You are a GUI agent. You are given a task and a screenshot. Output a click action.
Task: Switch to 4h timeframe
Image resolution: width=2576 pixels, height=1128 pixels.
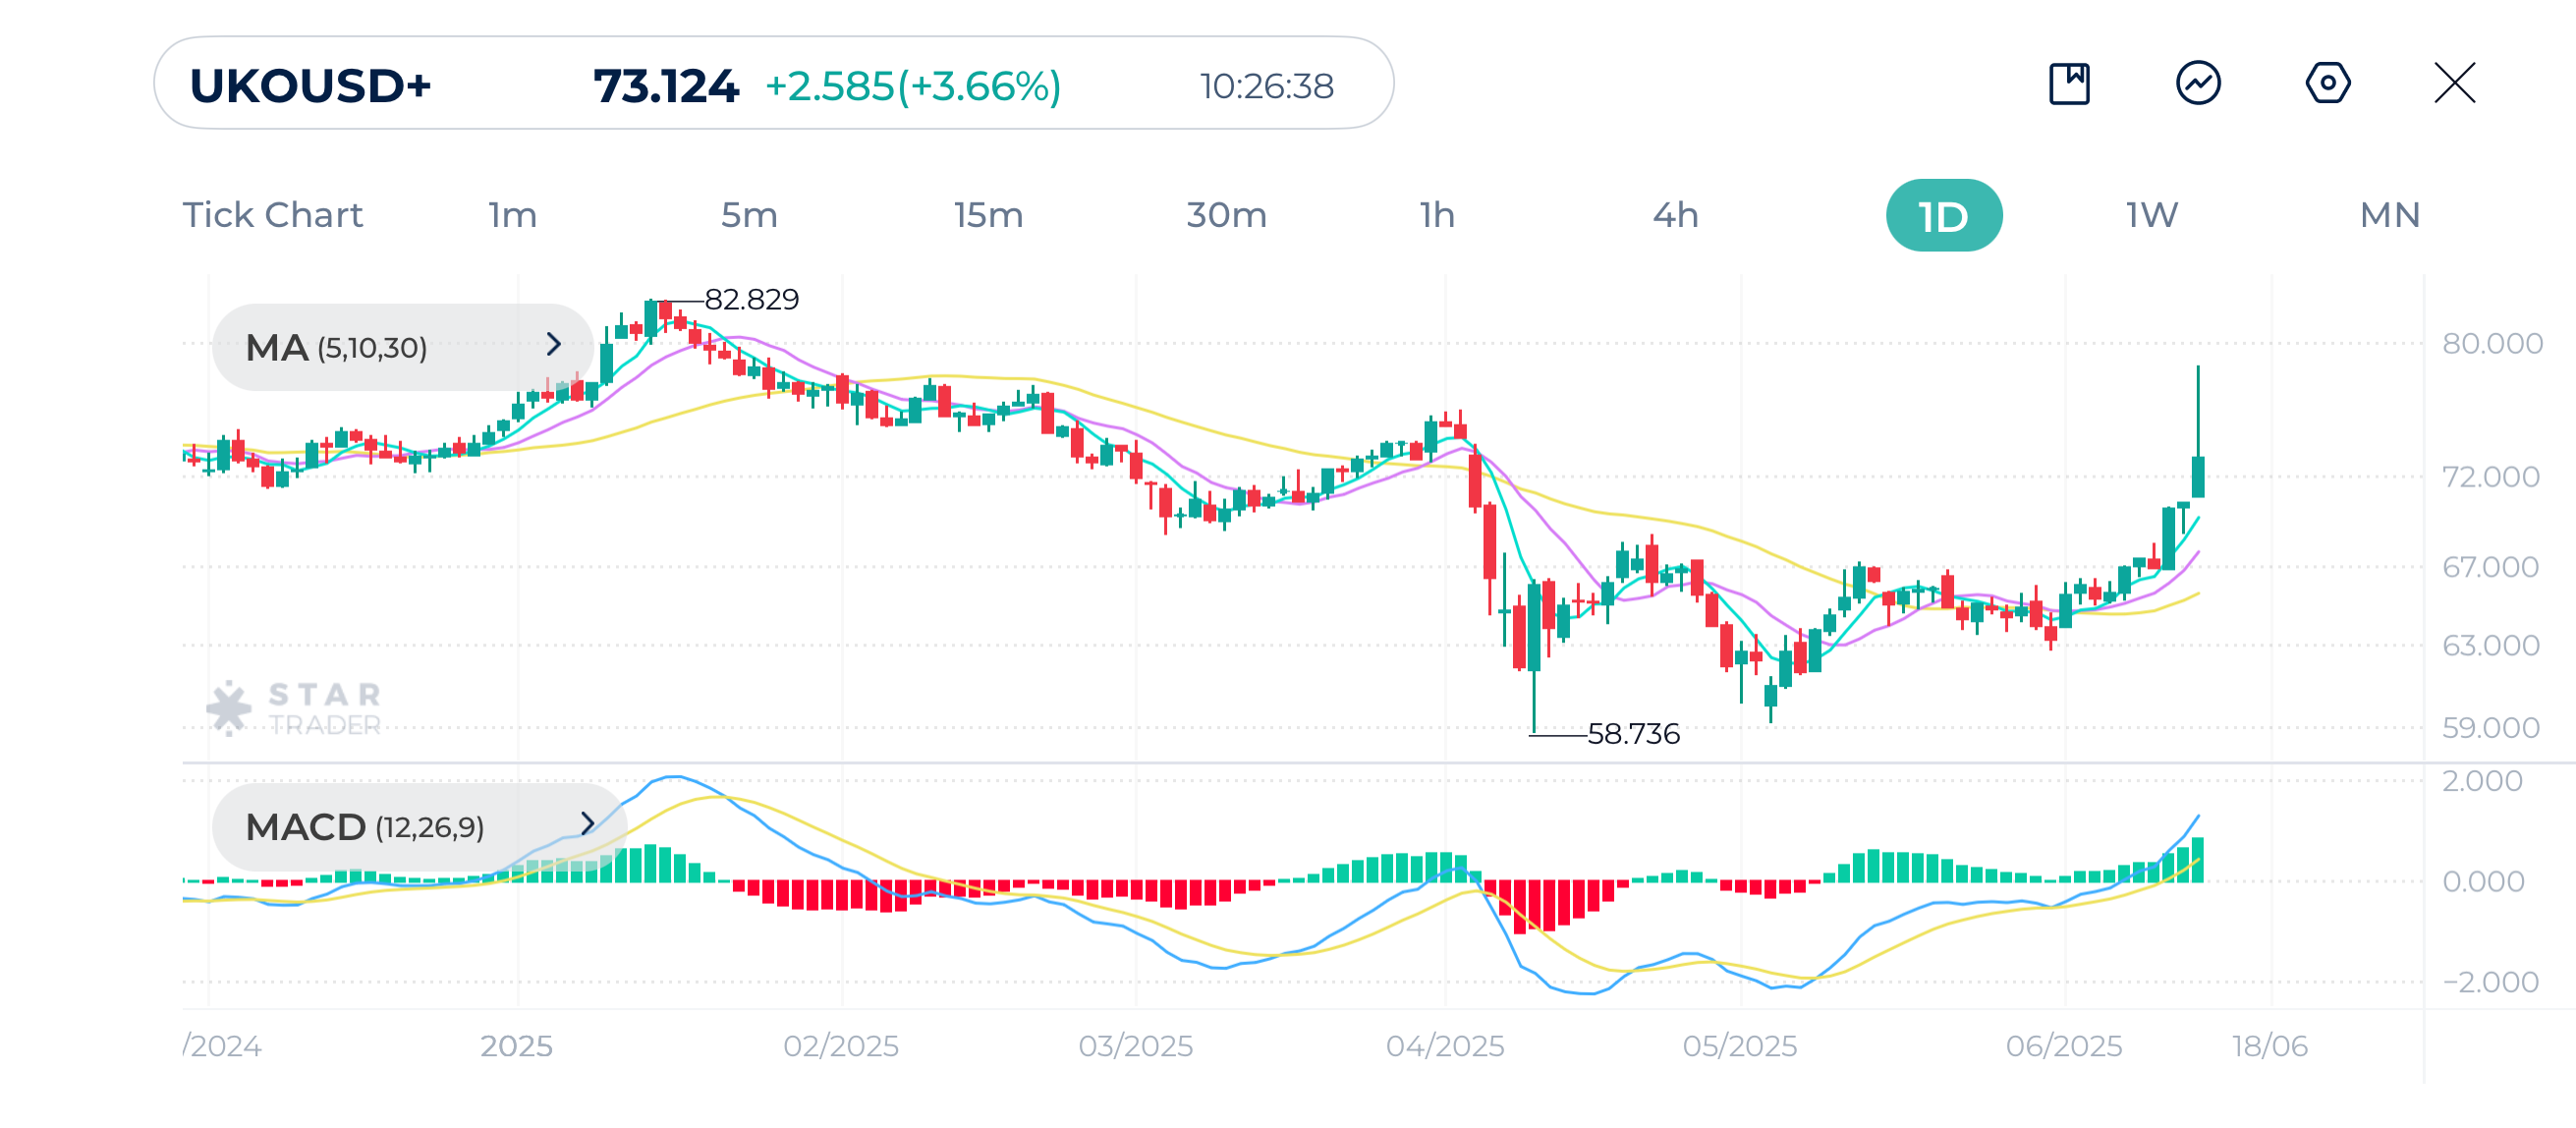point(1675,215)
